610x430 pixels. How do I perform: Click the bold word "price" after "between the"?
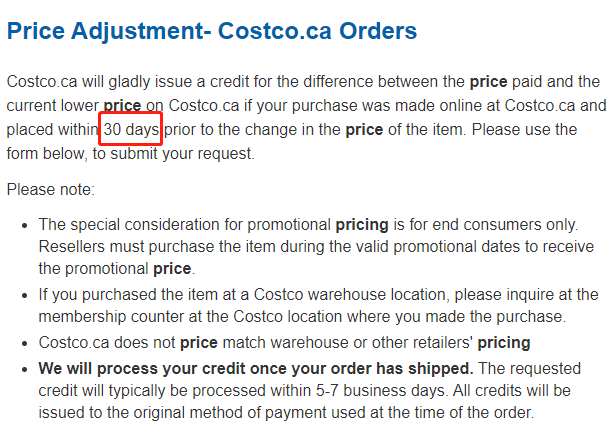coord(488,82)
